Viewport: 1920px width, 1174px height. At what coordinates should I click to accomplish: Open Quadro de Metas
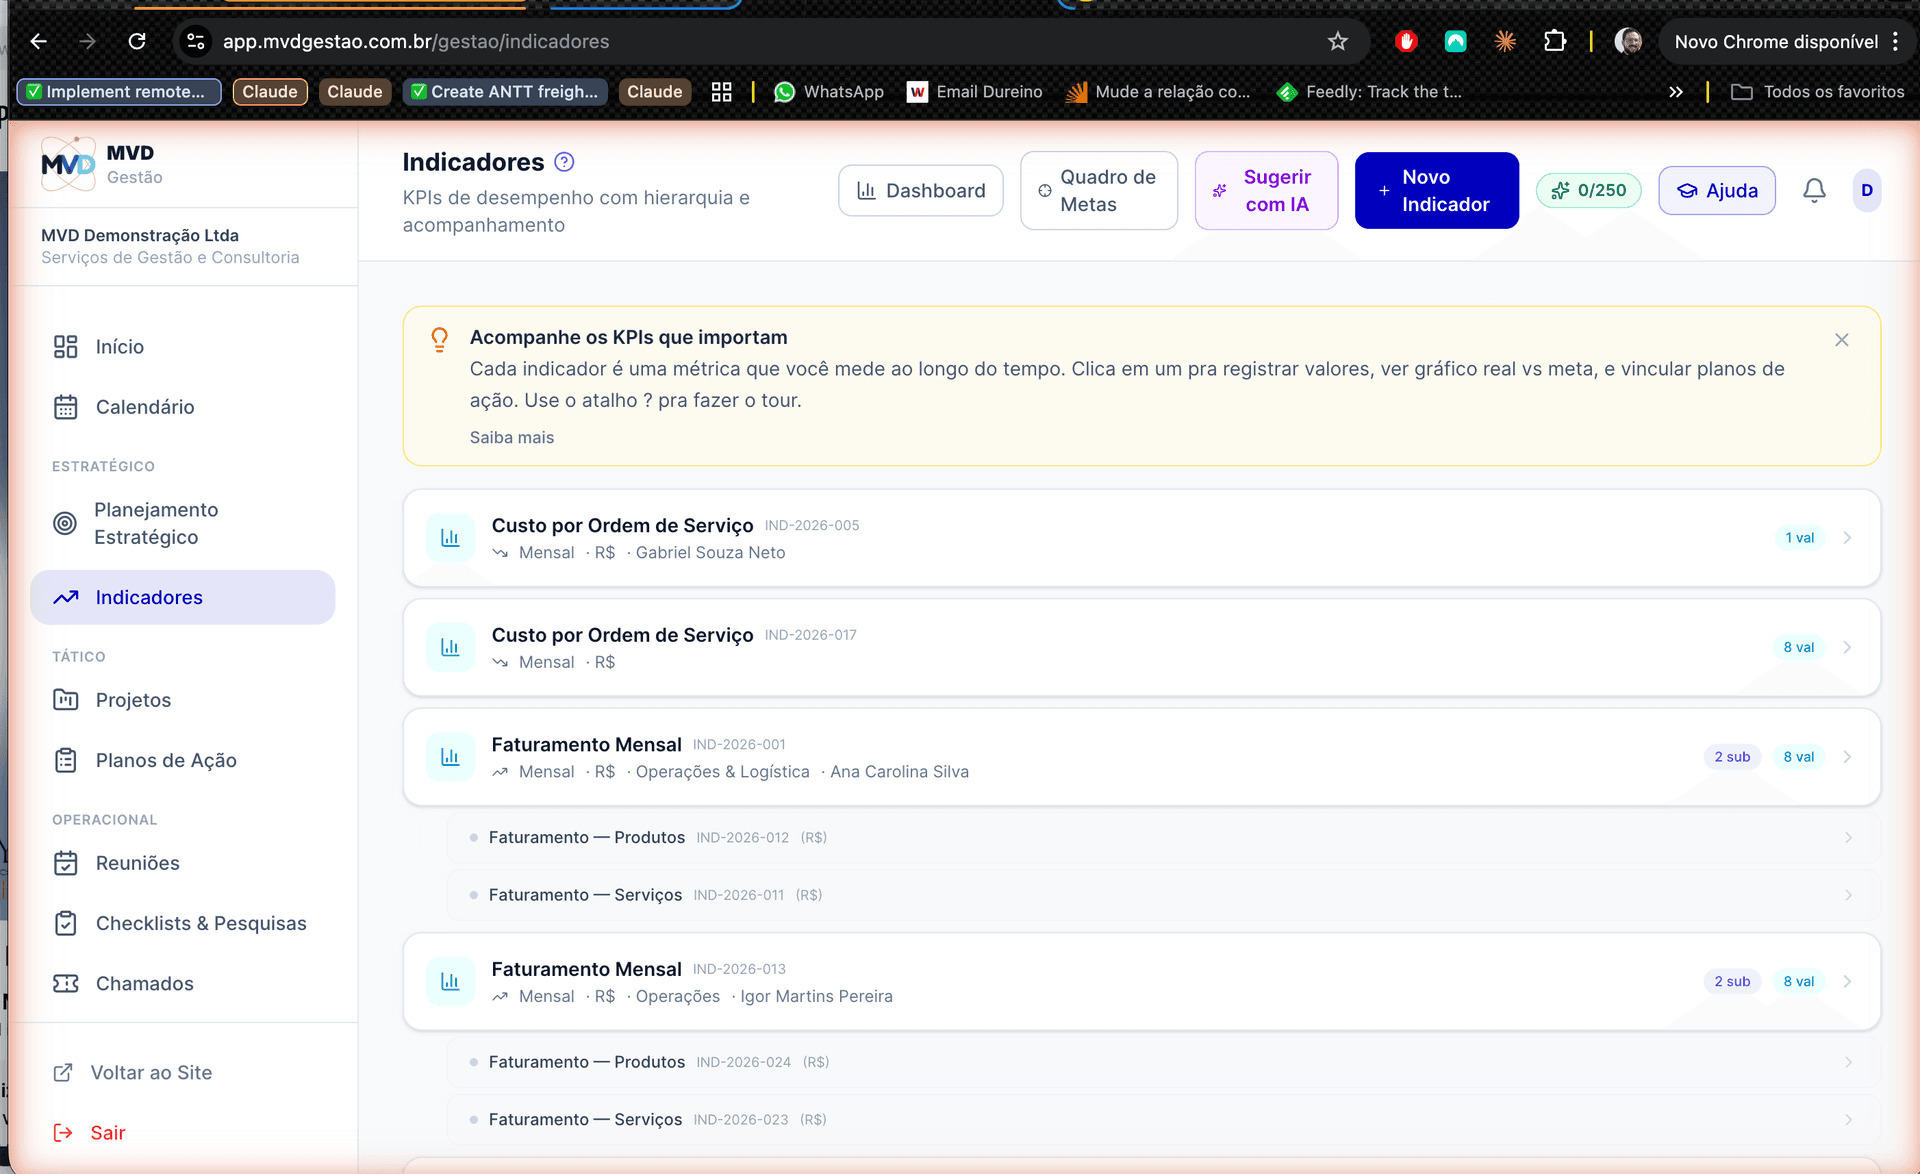coord(1099,190)
